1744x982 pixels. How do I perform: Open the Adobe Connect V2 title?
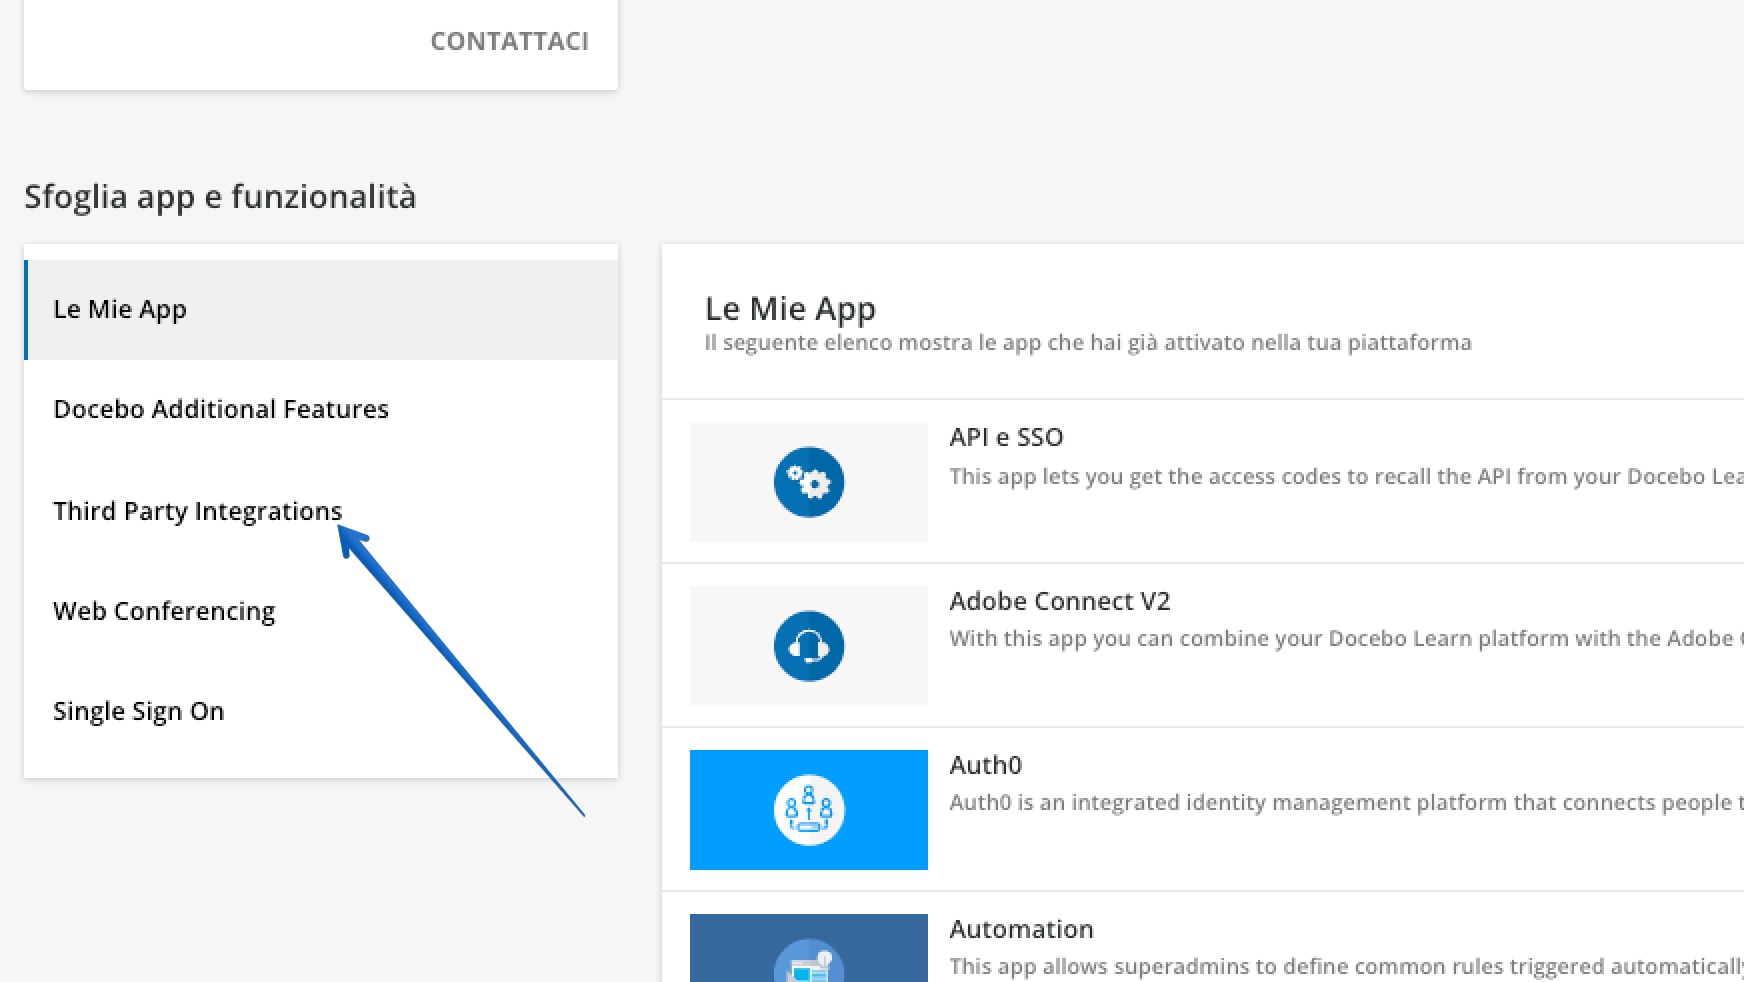point(1059,601)
